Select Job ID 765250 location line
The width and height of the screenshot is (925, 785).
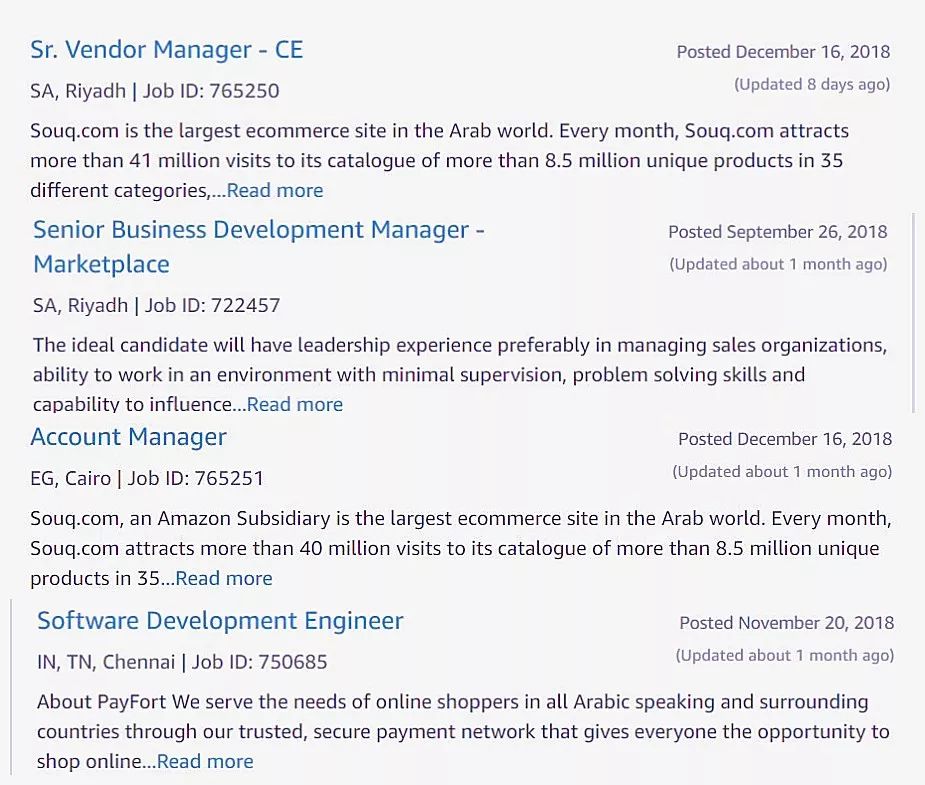(155, 91)
